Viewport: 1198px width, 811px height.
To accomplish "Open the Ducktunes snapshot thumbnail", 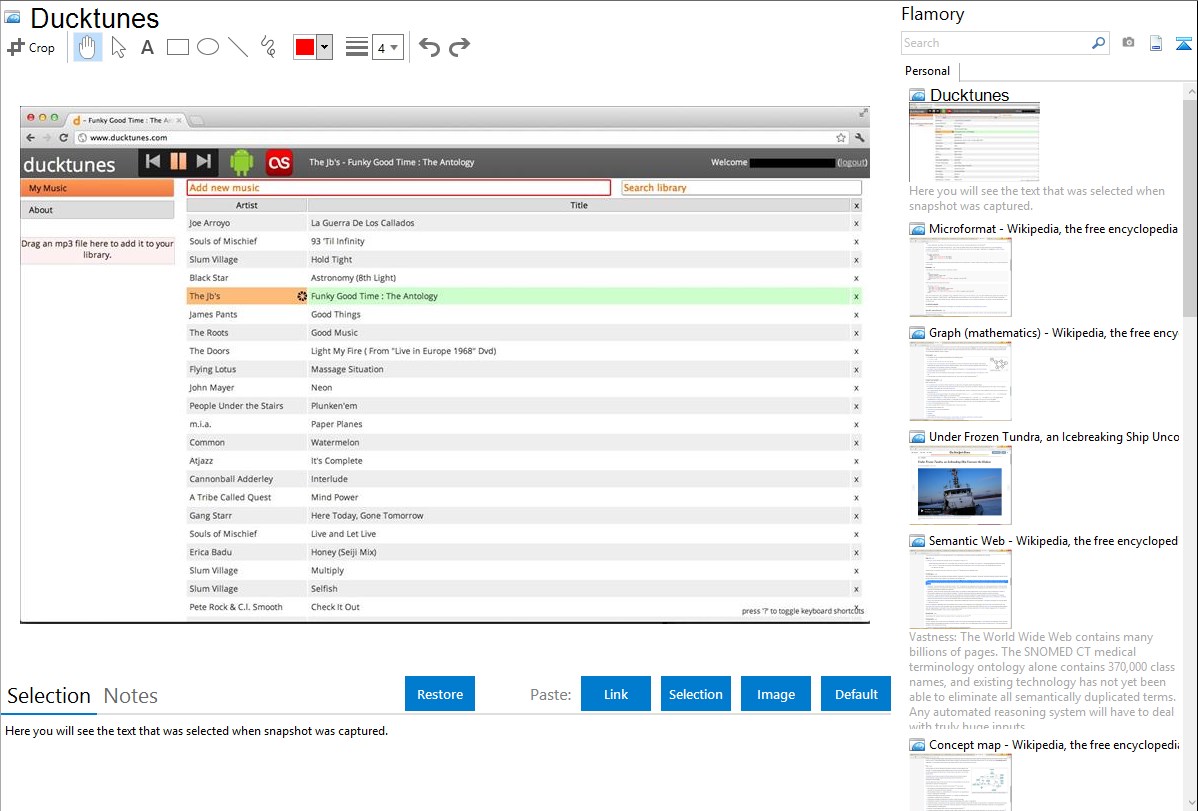I will 974,142.
